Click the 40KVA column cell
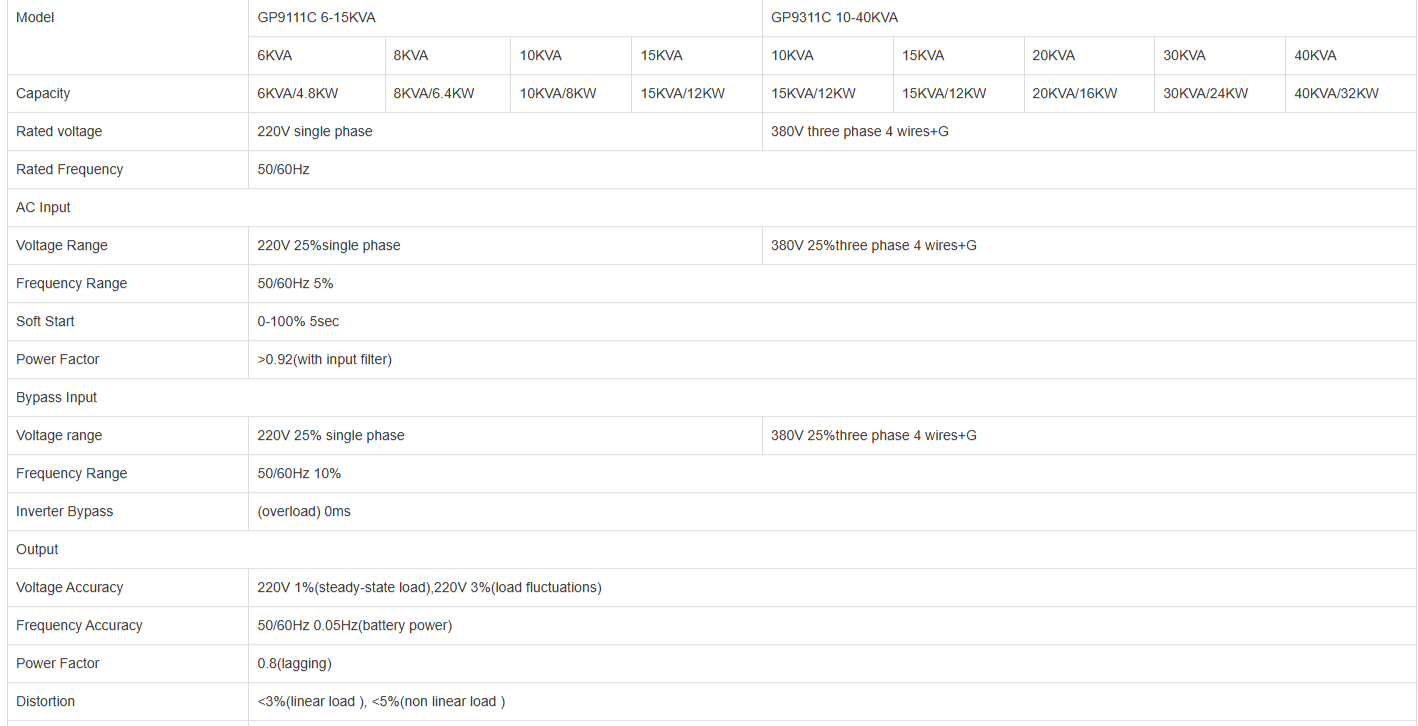Viewport: 1418px width, 726px height. pos(1315,56)
